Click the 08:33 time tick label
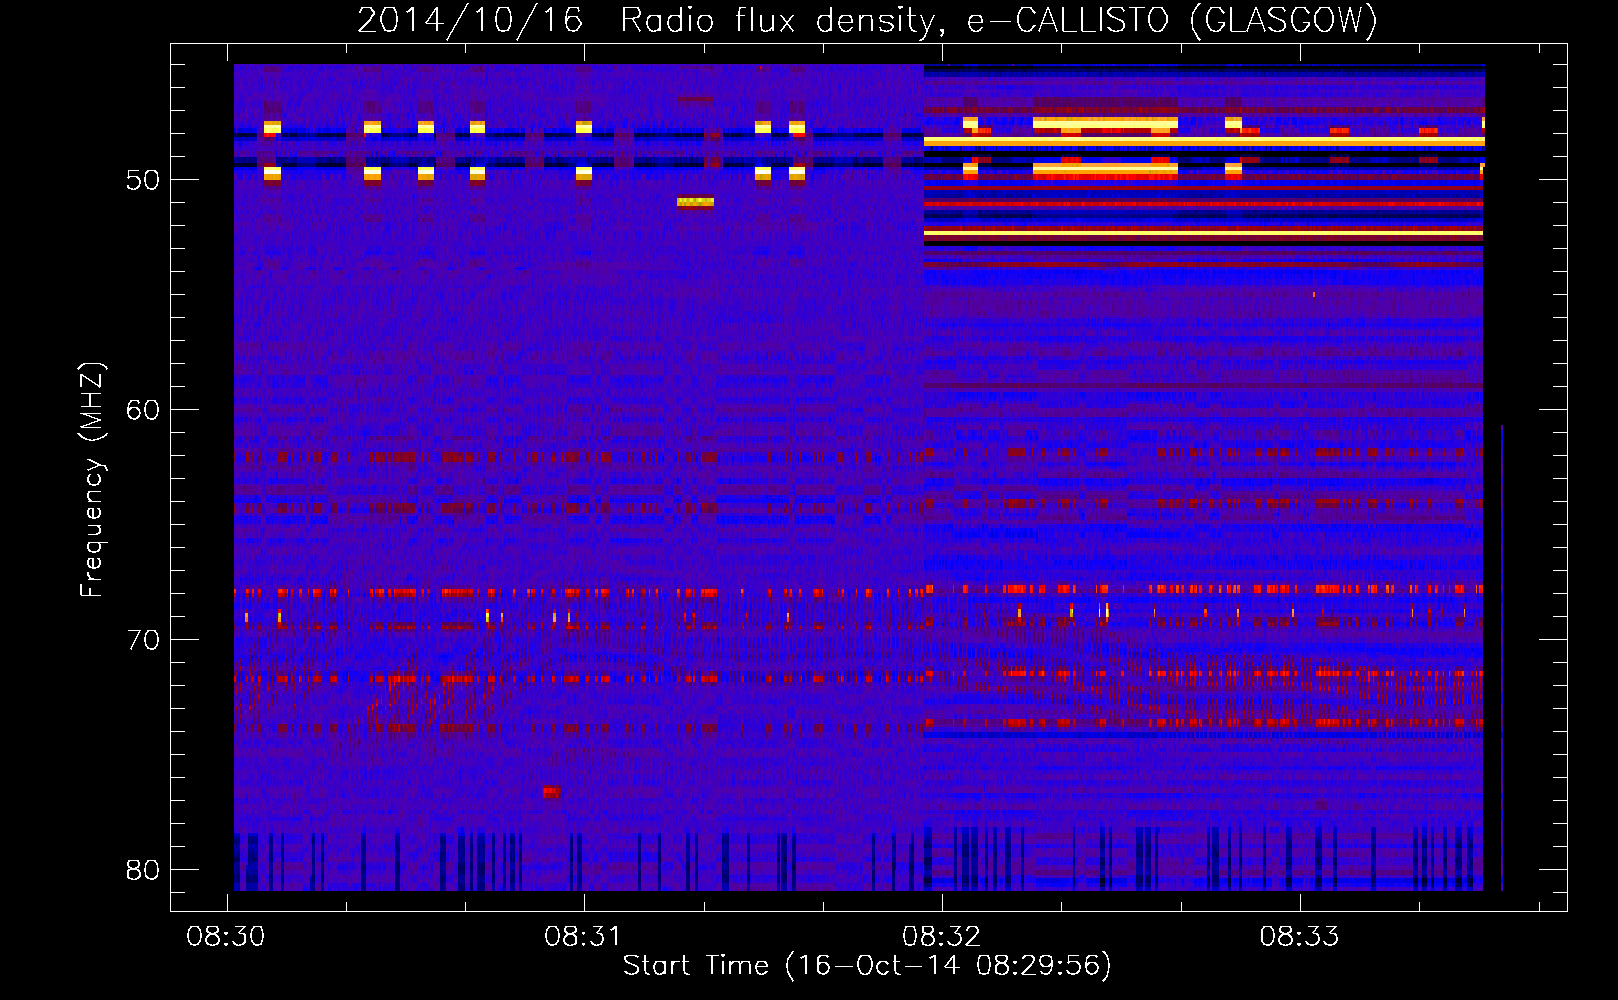1618x1000 pixels. point(1298,936)
